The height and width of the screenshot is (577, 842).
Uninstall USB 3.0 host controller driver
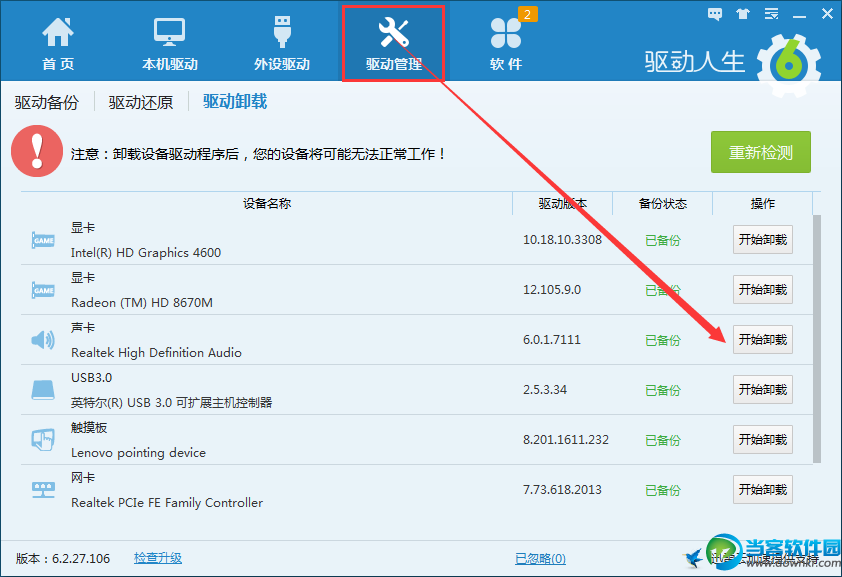[x=763, y=389]
